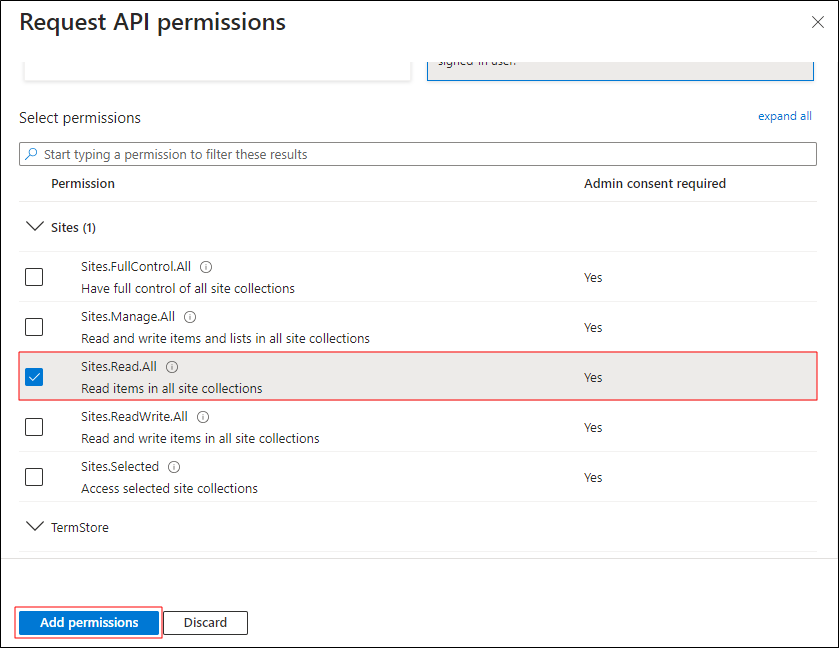
Task: Check the Sites.Manage.All permission box
Action: (x=34, y=327)
